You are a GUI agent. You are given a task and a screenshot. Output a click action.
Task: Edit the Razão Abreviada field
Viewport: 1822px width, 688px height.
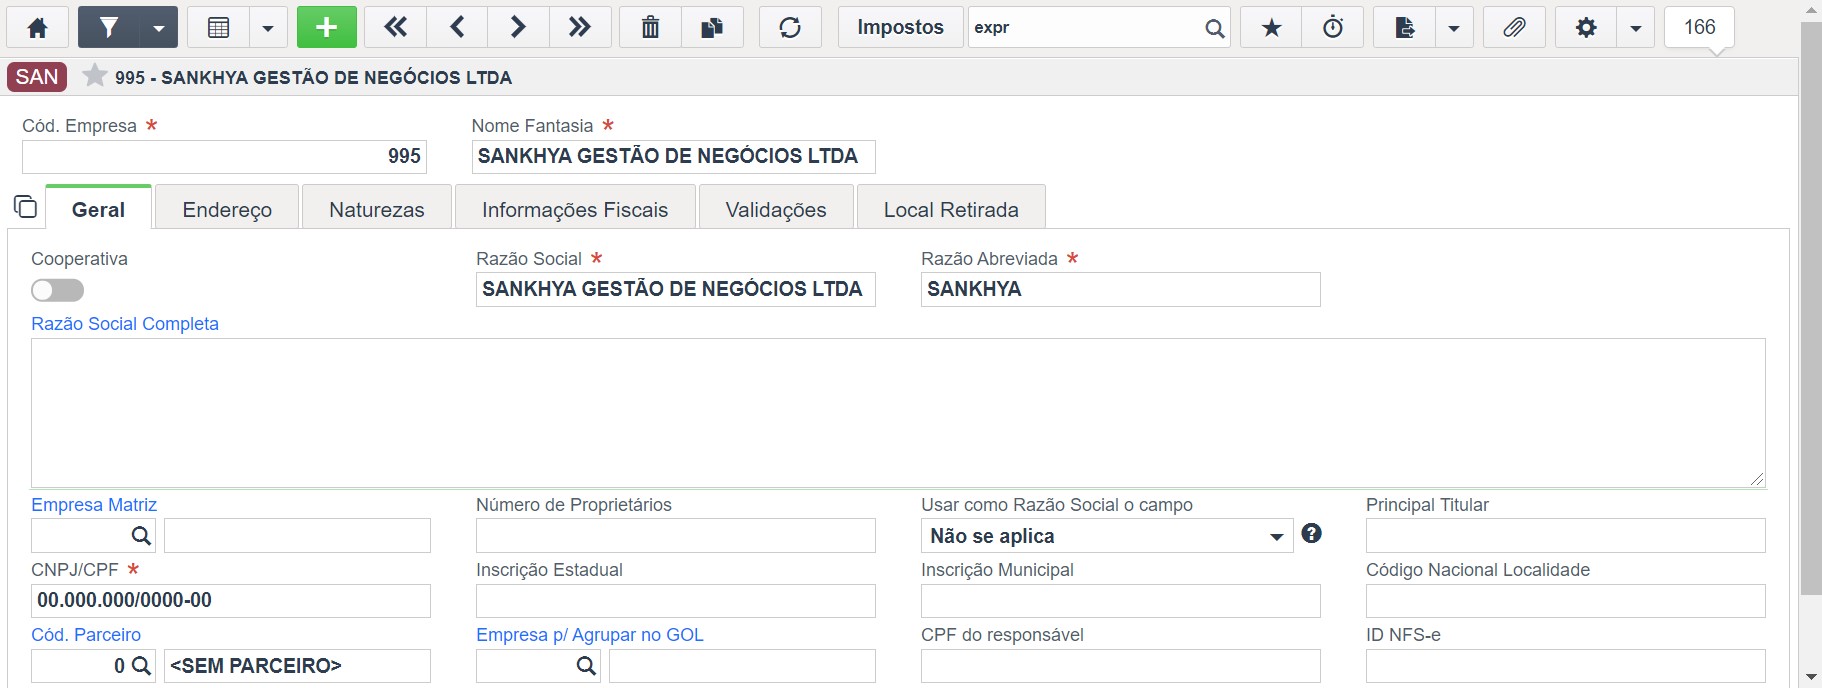(1120, 290)
